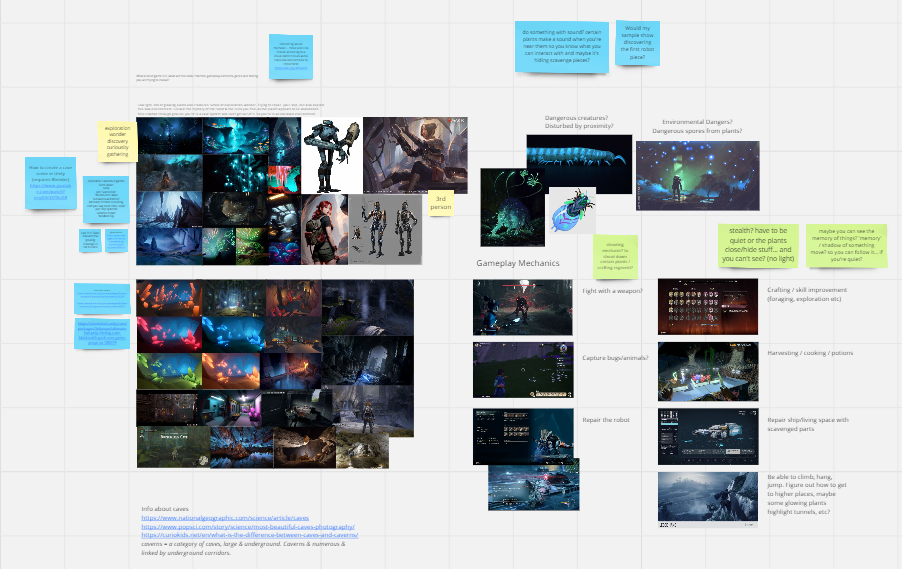The image size is (902, 569).
Task: Click the glowing blue centipede creature image
Action: [579, 154]
